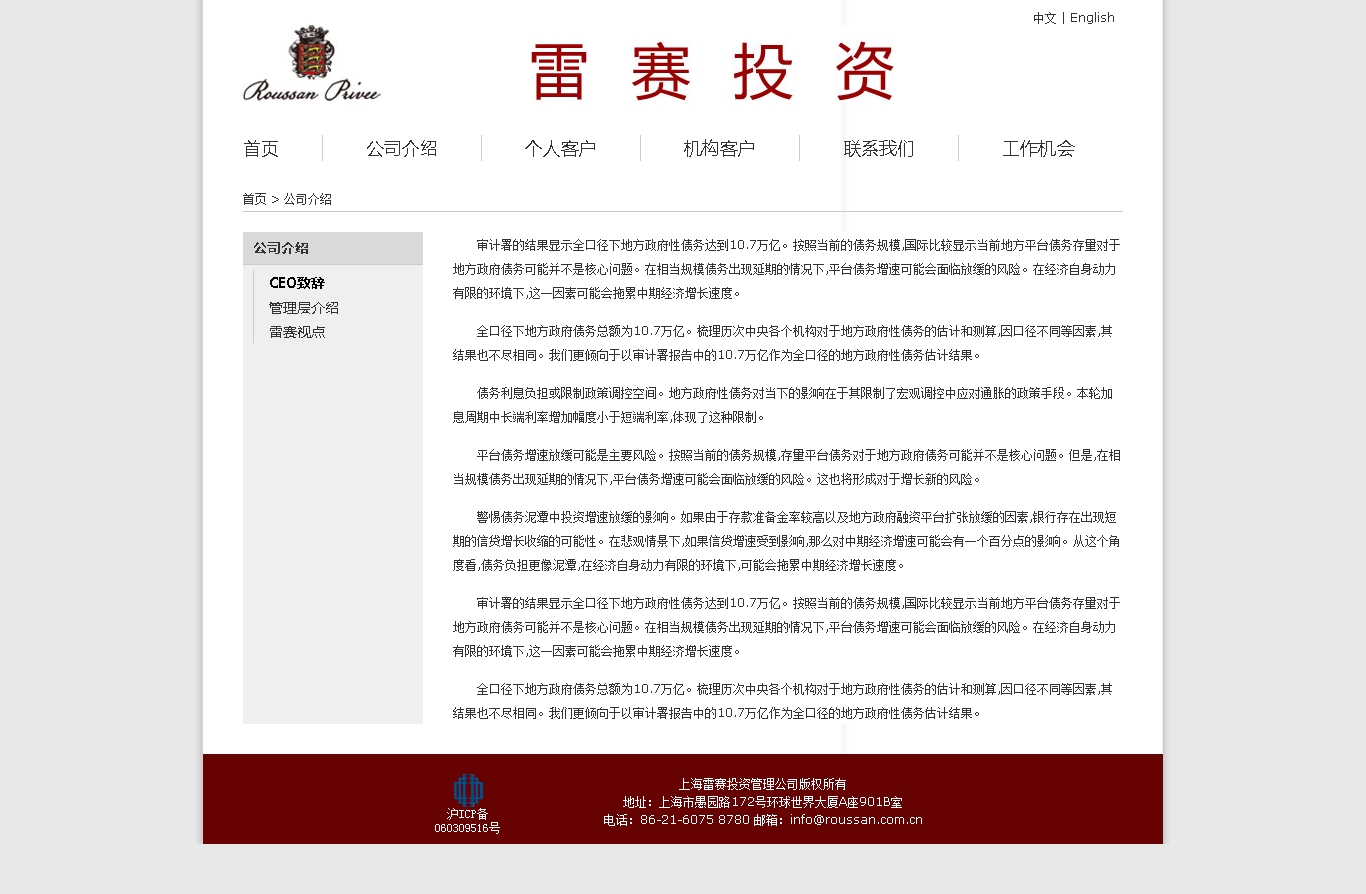Open 管理层介绍 in the sidebar

[x=303, y=308]
